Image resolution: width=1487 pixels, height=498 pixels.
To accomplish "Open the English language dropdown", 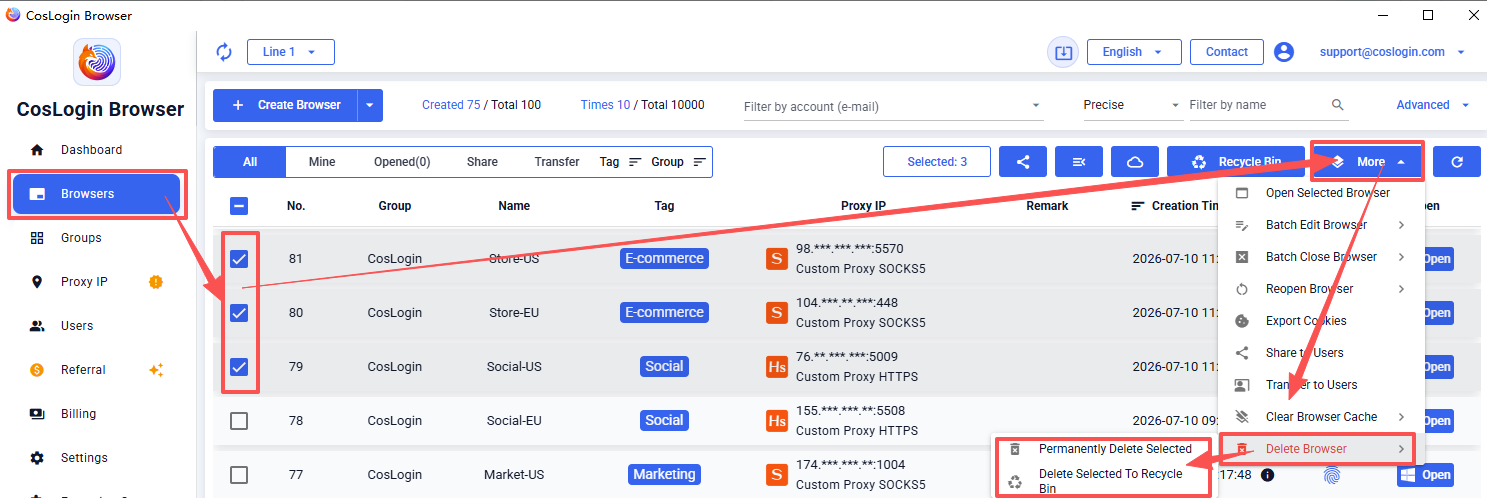I will [1134, 52].
